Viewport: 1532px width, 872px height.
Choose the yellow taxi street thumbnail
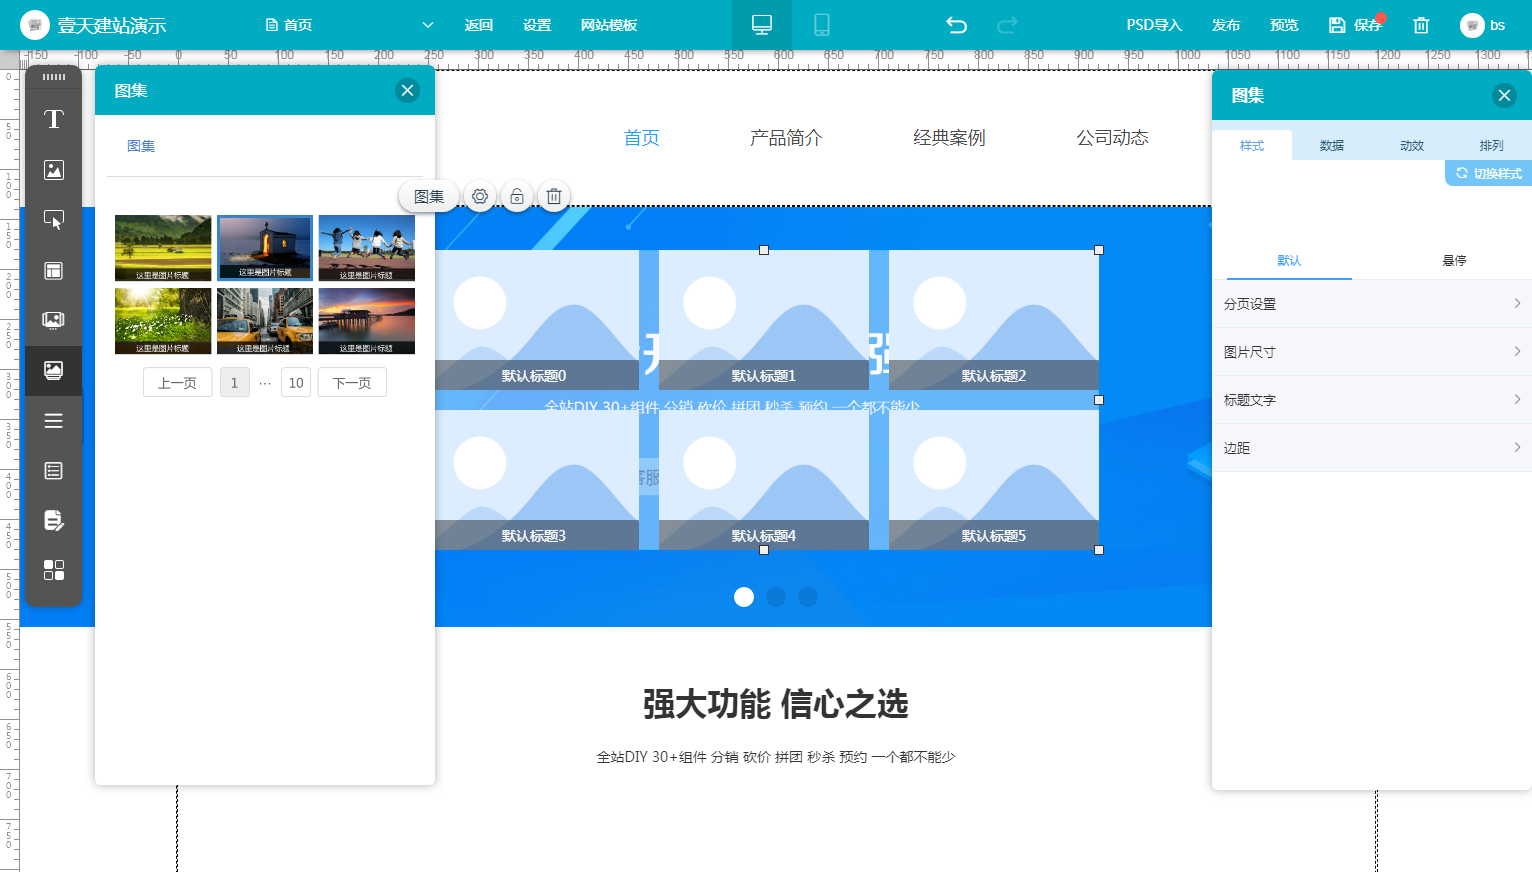tap(265, 321)
